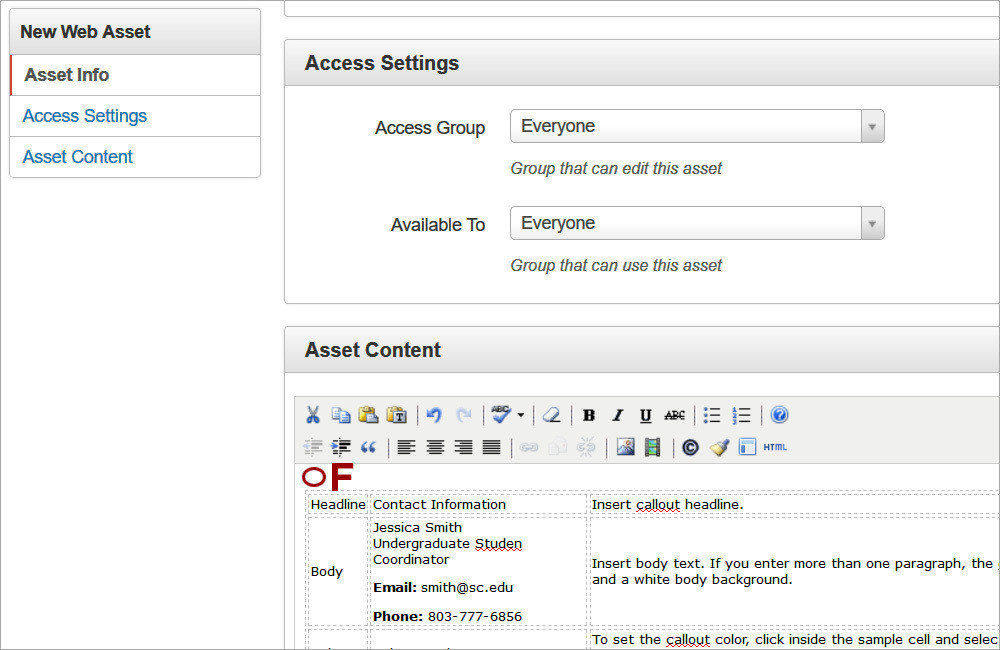Click the editor help button
This screenshot has width=1000, height=650.
[x=778, y=414]
